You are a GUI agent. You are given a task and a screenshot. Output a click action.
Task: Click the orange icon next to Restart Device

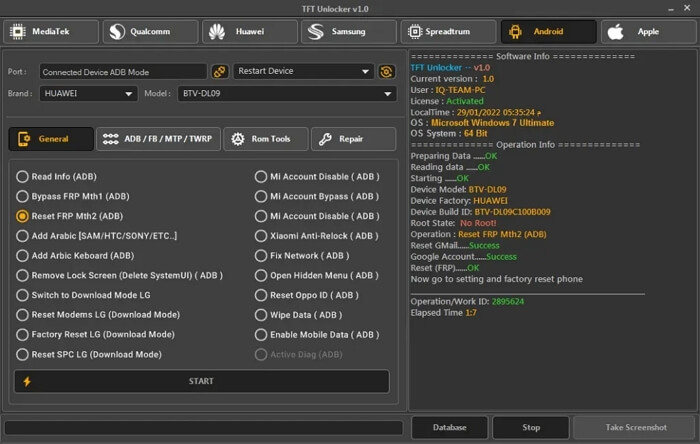386,71
